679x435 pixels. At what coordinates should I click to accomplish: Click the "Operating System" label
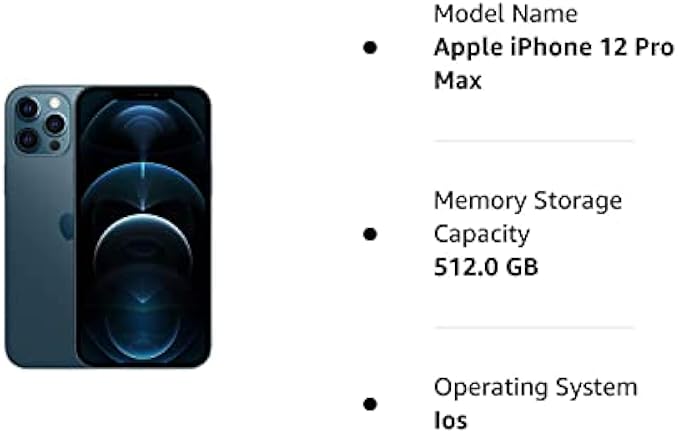535,387
